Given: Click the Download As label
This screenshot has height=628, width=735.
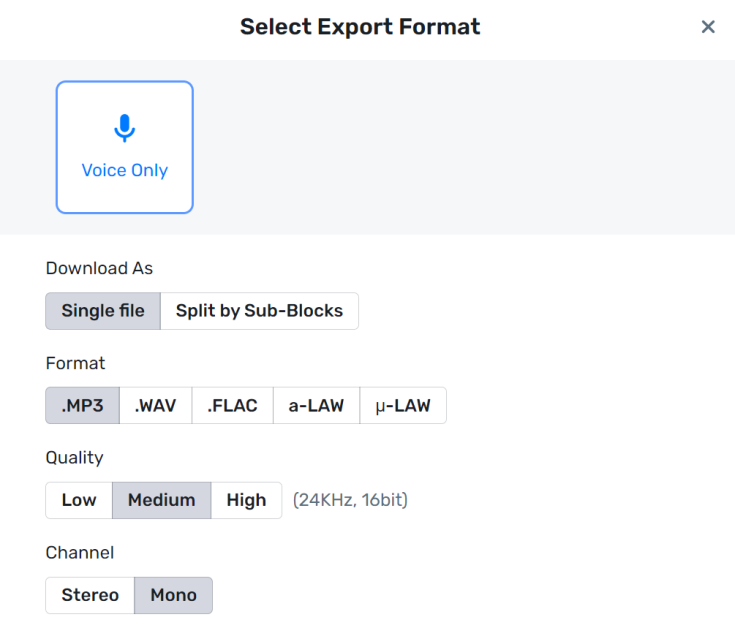Looking at the screenshot, I should tap(99, 268).
